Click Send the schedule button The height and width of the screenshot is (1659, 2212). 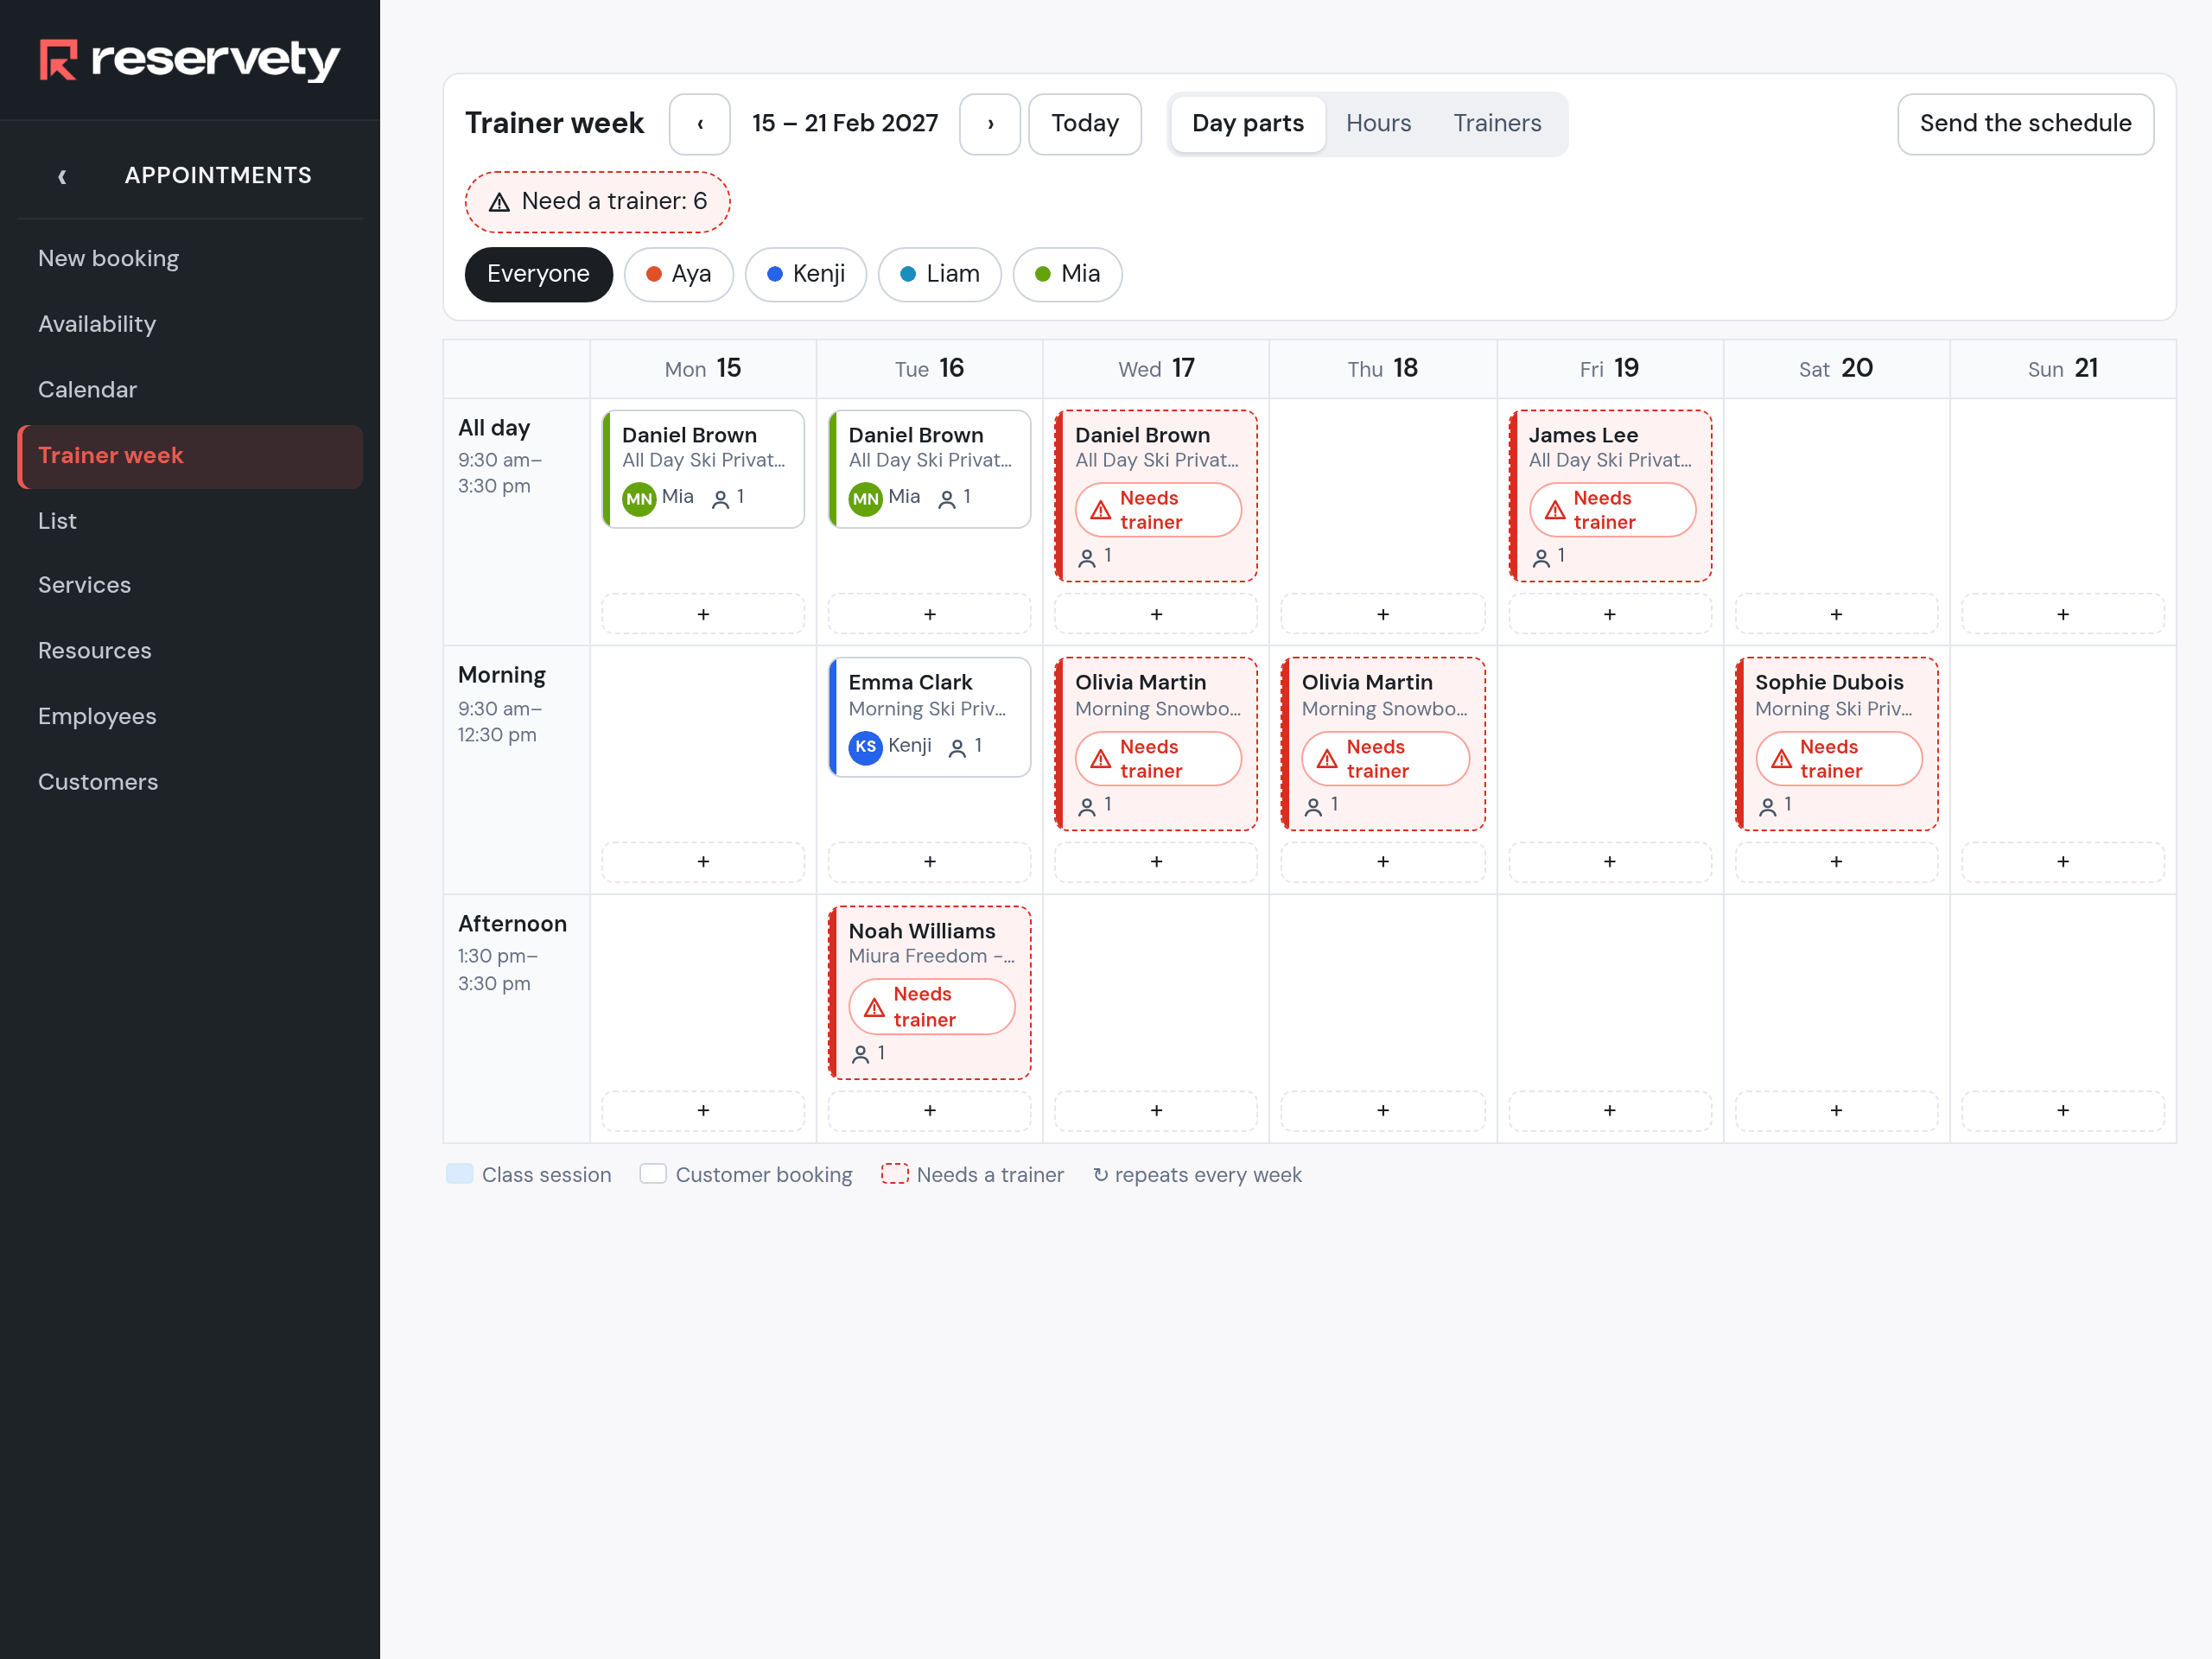pos(2025,124)
